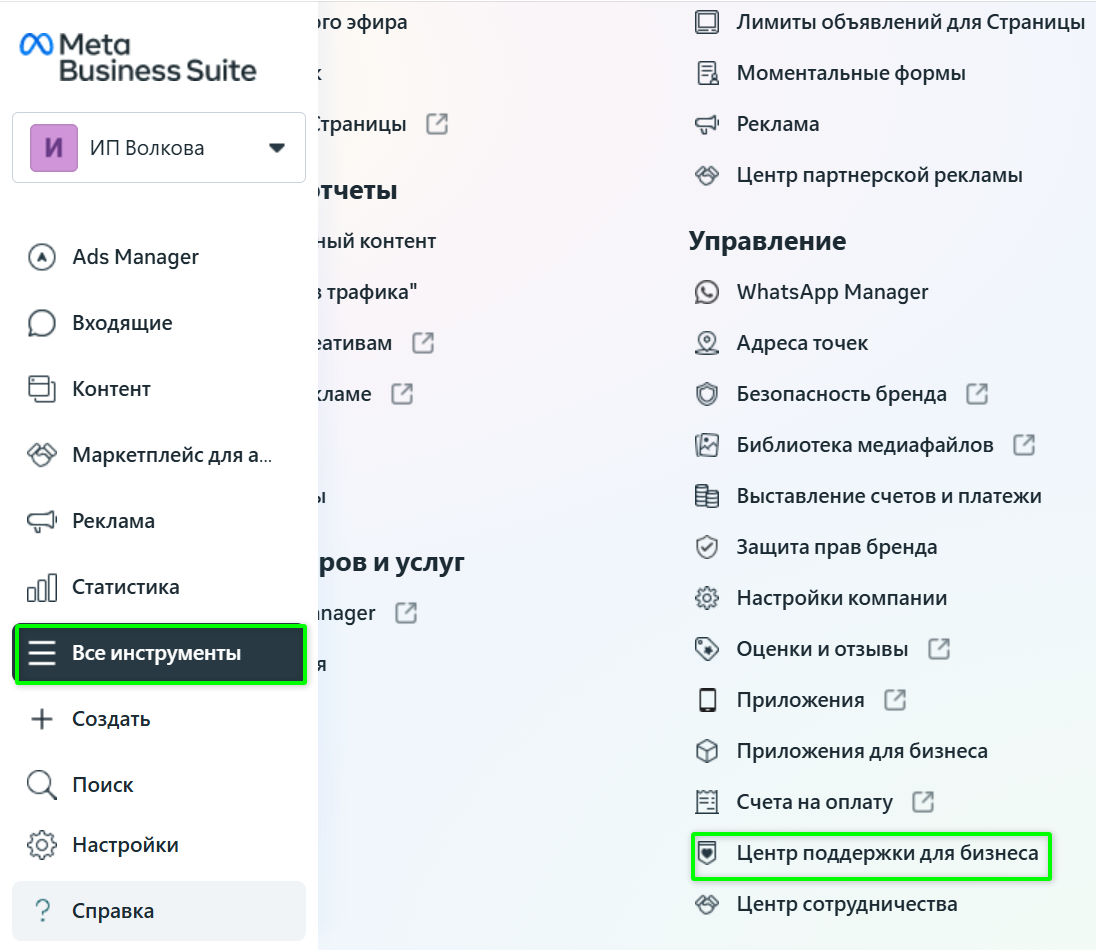Viewport: 1096px width, 950px height.
Task: Open Поиск in the sidebar
Action: [102, 785]
